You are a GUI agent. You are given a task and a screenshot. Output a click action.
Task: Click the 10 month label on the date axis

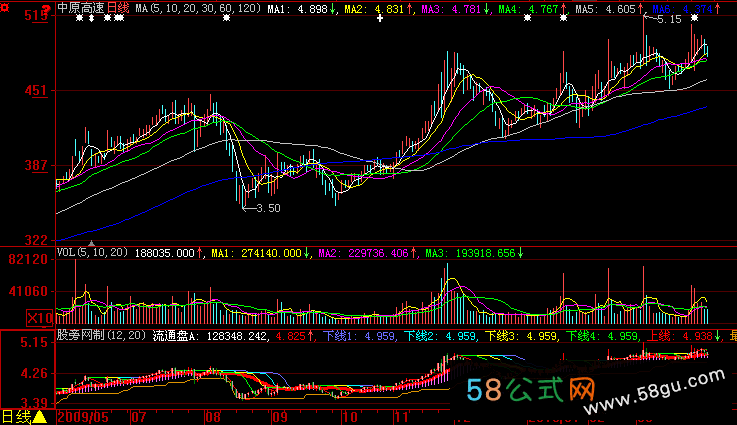coord(349,417)
